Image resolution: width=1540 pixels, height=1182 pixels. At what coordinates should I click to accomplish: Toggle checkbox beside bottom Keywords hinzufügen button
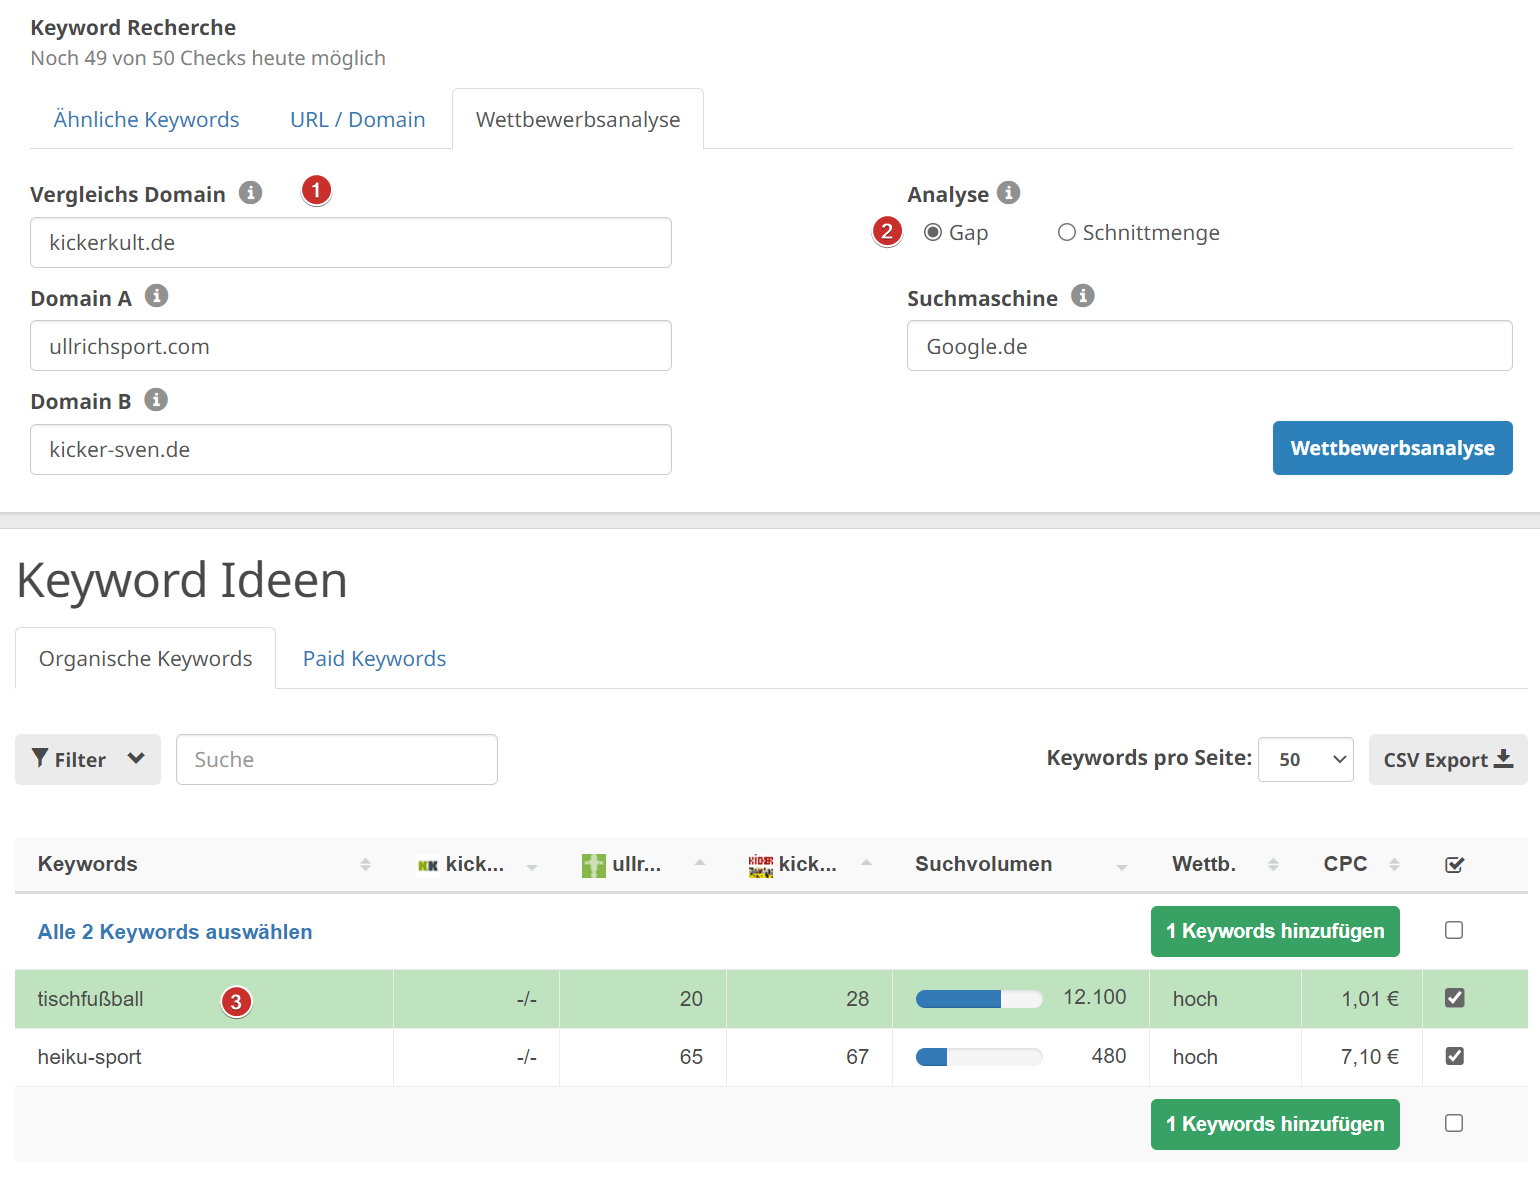coord(1454,1123)
